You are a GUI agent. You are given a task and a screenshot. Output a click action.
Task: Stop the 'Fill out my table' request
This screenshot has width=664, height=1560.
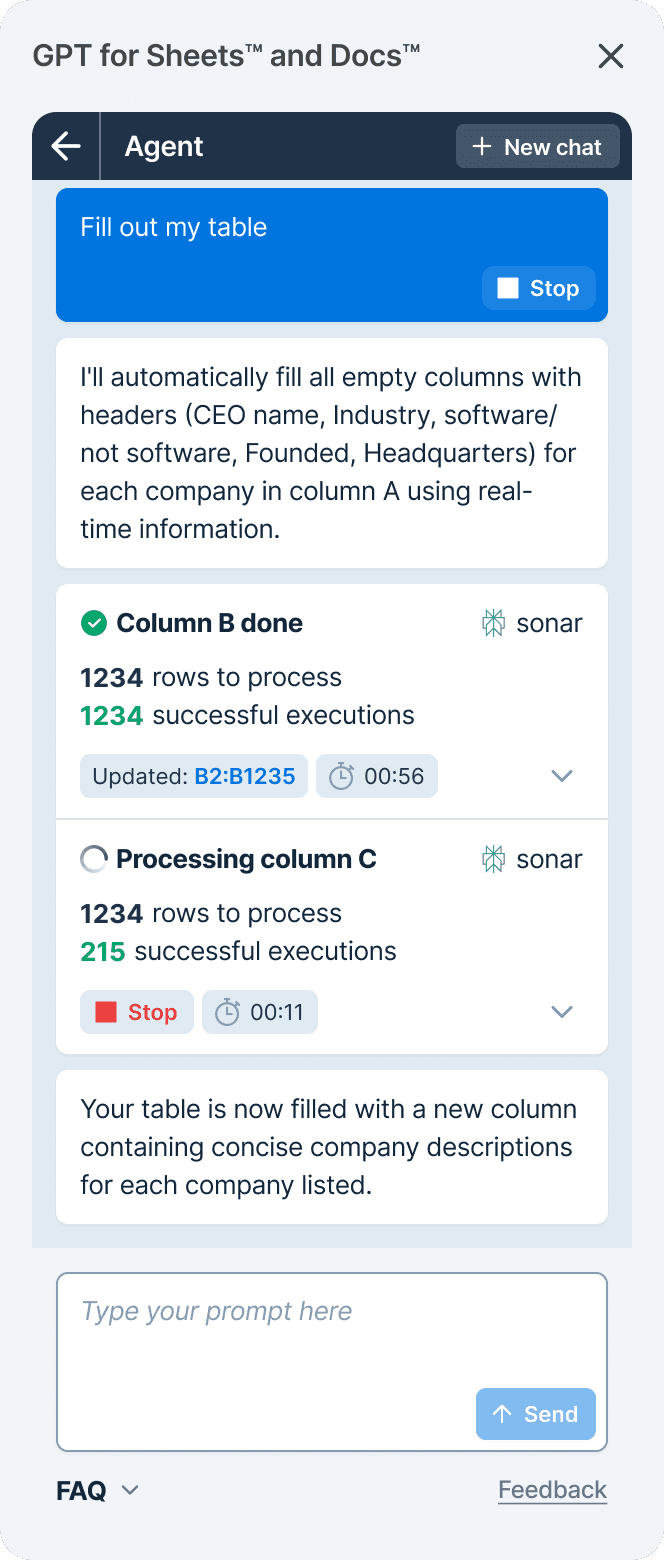(x=539, y=288)
